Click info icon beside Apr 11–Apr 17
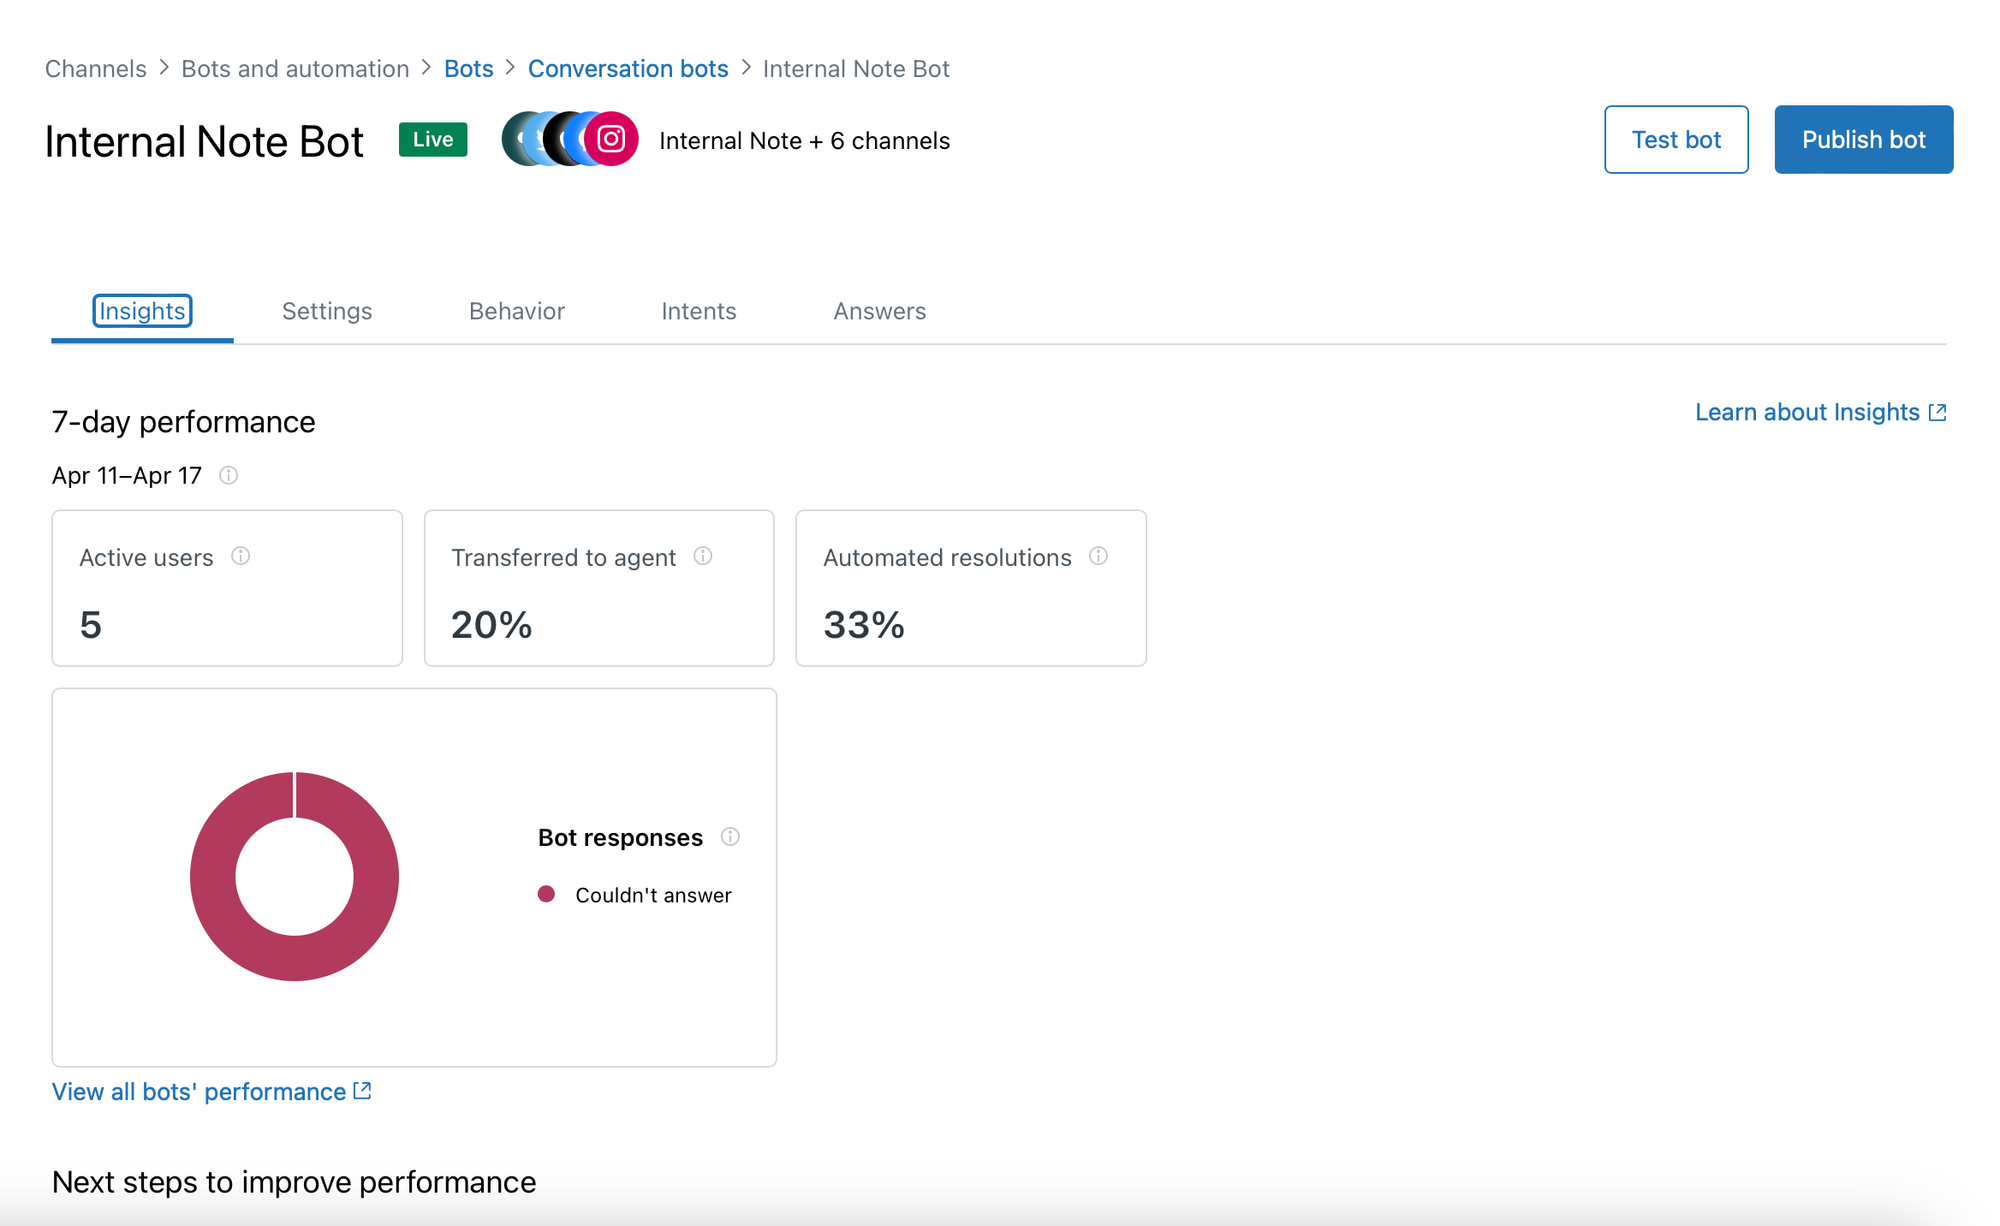This screenshot has height=1226, width=2000. (x=229, y=475)
